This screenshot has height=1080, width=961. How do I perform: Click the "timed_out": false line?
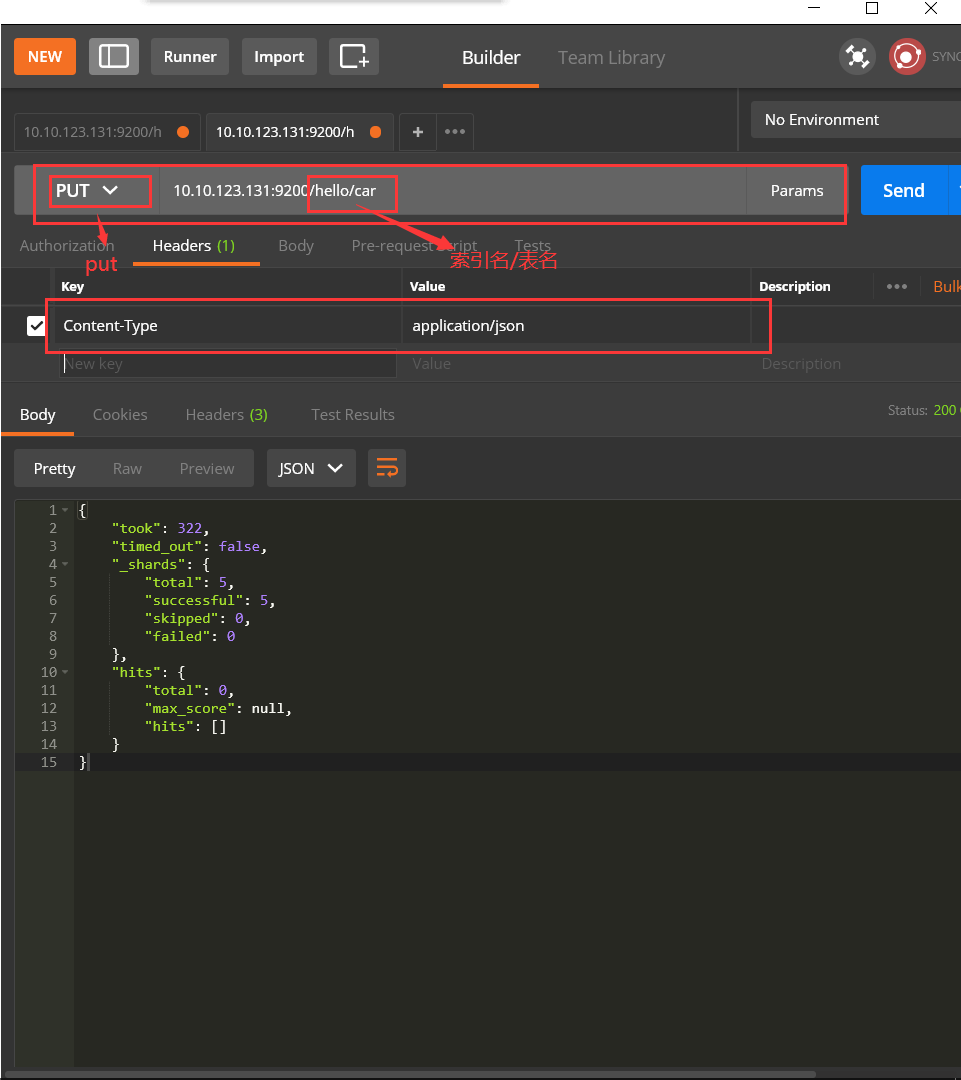[x=189, y=546]
